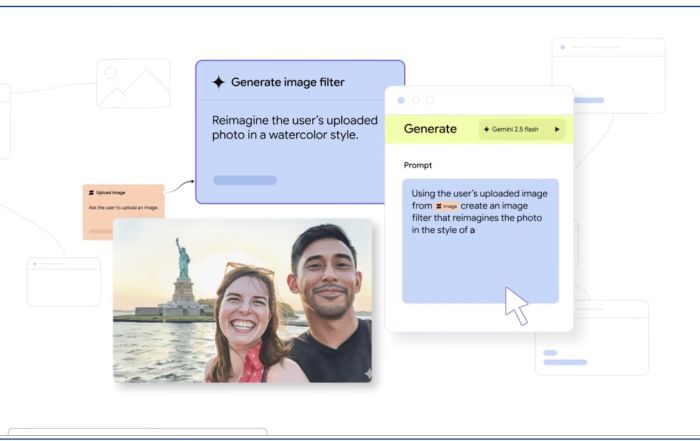
Task: Expand the model list arrow triangle
Action: coord(557,129)
